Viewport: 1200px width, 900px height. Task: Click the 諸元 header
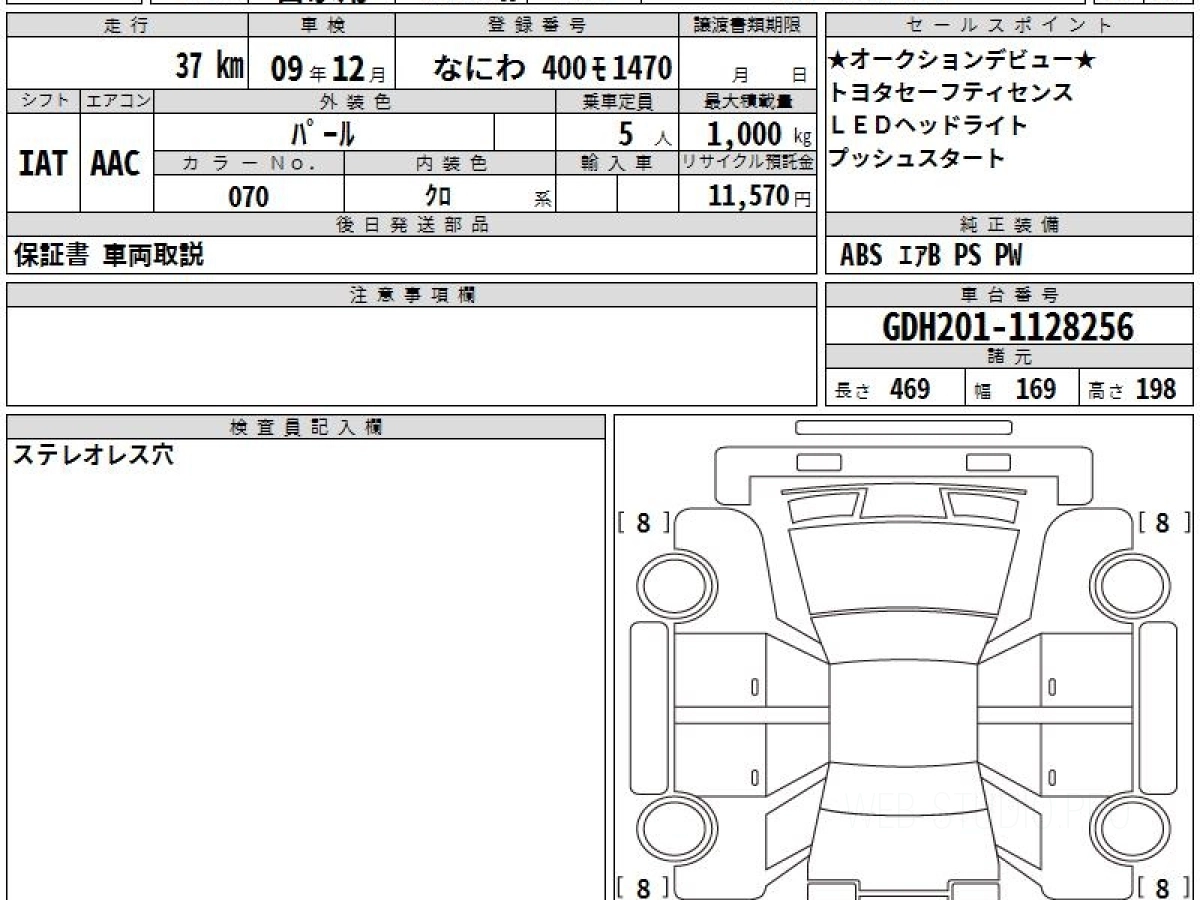tap(1009, 357)
